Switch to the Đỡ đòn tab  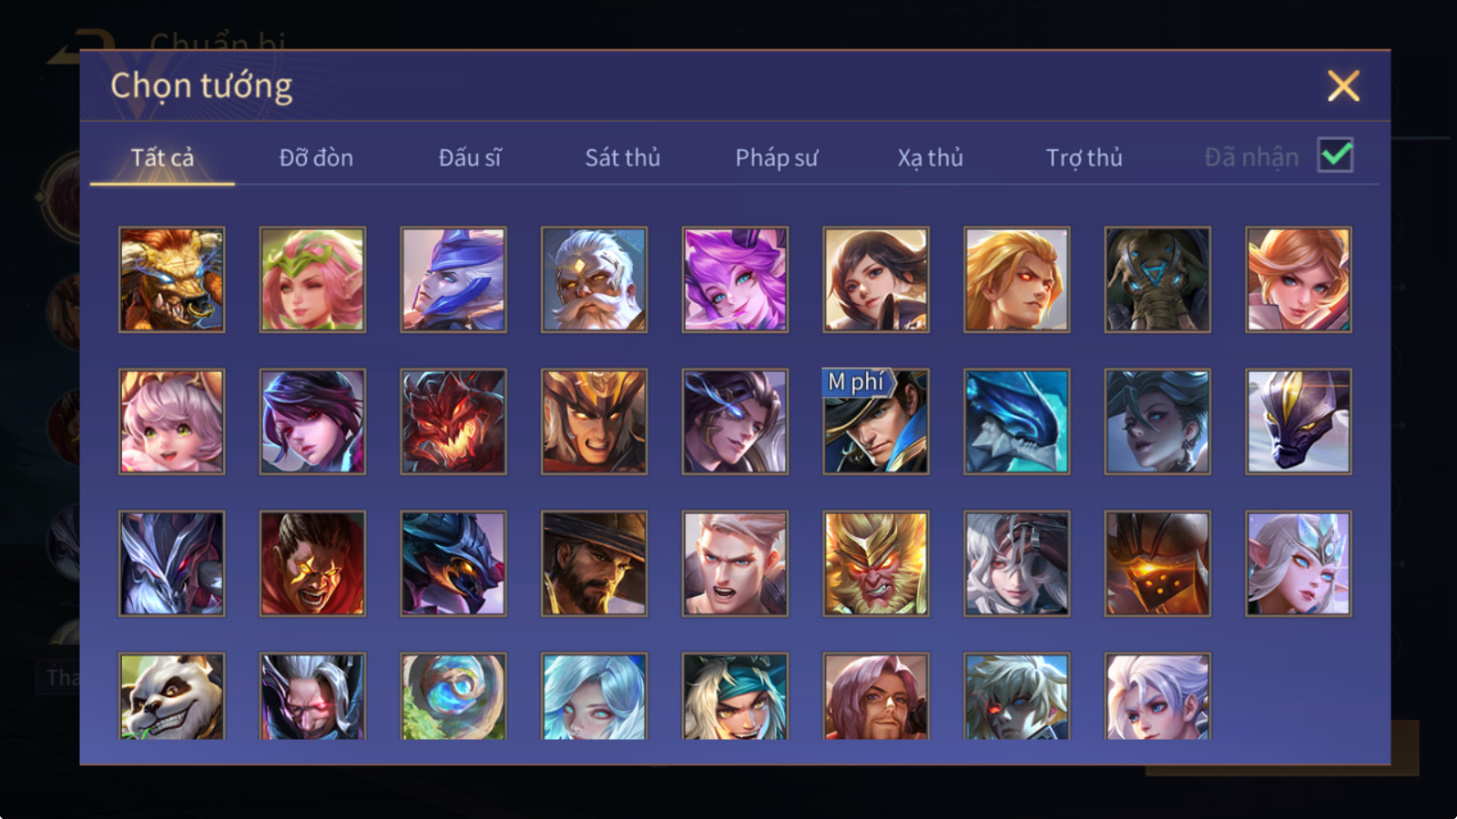pyautogui.click(x=316, y=157)
